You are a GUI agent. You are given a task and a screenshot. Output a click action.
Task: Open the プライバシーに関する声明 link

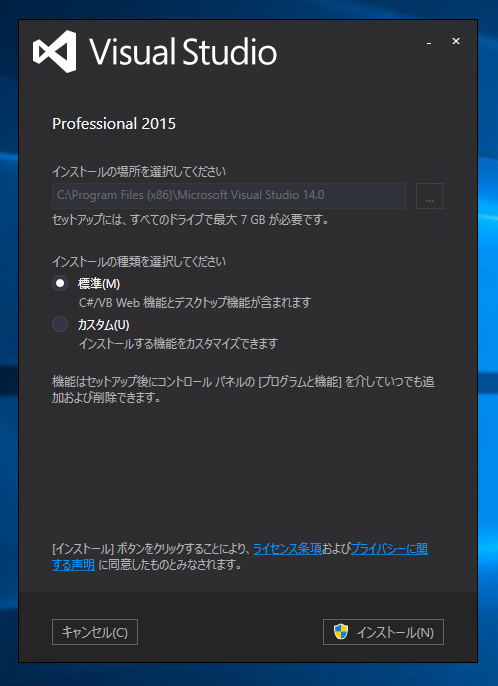(389, 549)
